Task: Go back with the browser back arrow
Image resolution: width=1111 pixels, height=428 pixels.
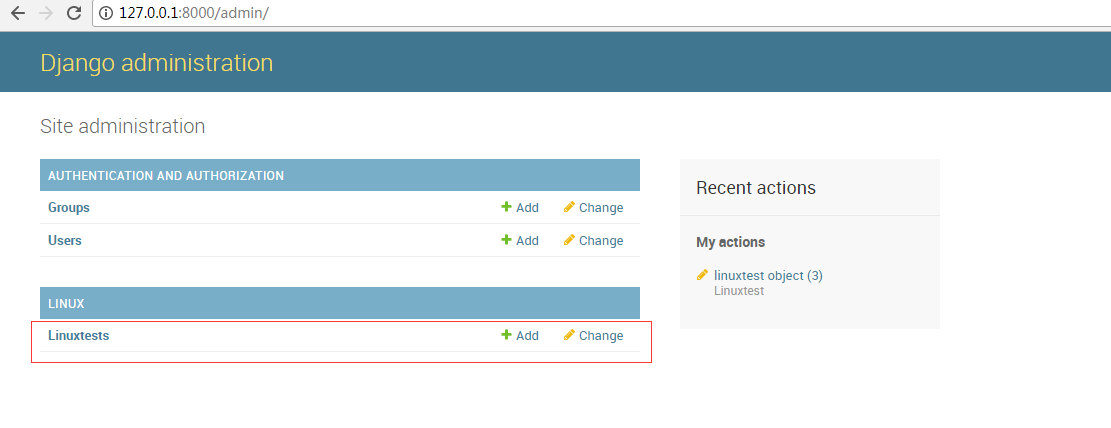Action: [x=18, y=13]
